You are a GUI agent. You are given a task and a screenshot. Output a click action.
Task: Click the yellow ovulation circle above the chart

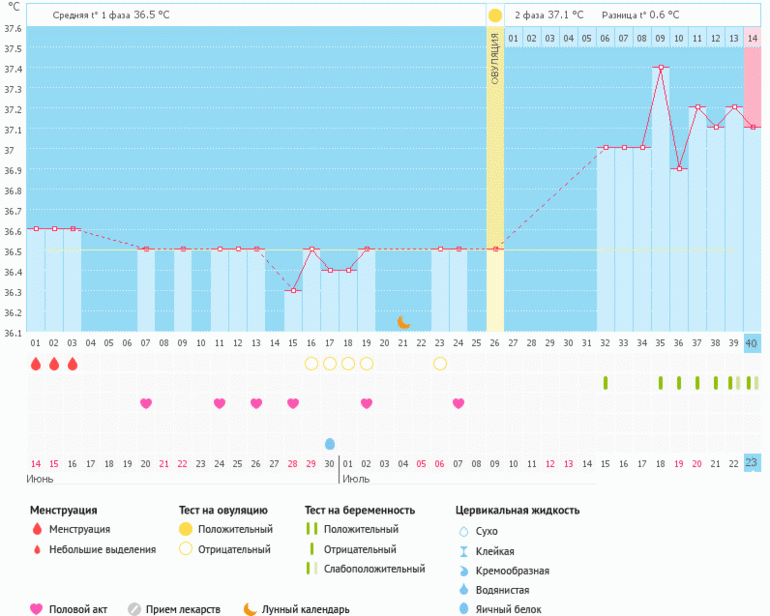(495, 16)
